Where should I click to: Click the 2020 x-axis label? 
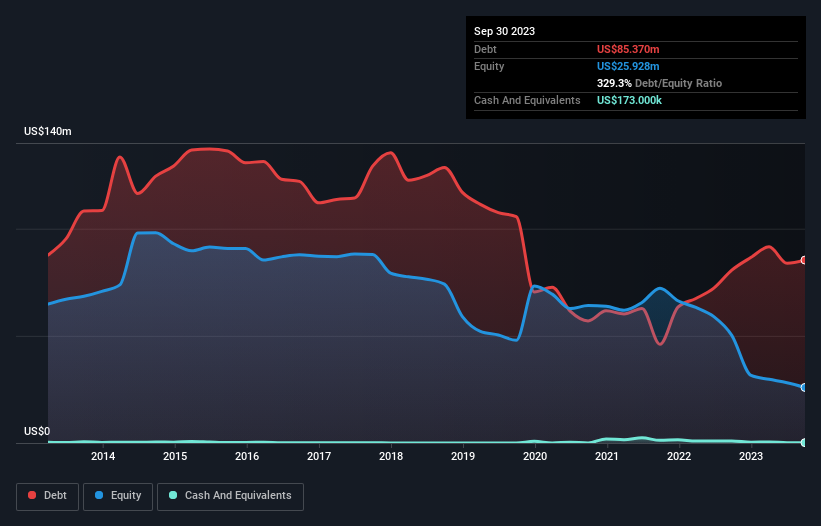click(535, 456)
